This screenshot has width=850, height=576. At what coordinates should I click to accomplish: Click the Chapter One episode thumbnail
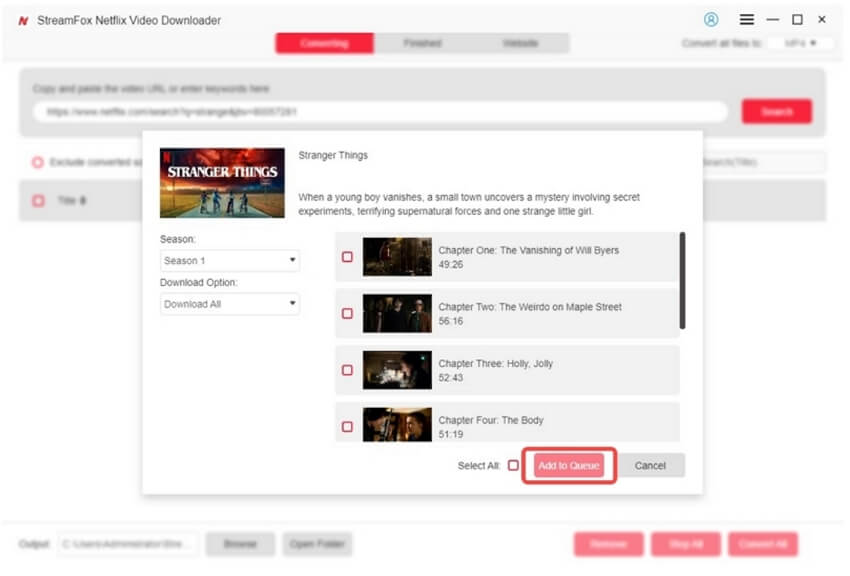click(x=397, y=257)
